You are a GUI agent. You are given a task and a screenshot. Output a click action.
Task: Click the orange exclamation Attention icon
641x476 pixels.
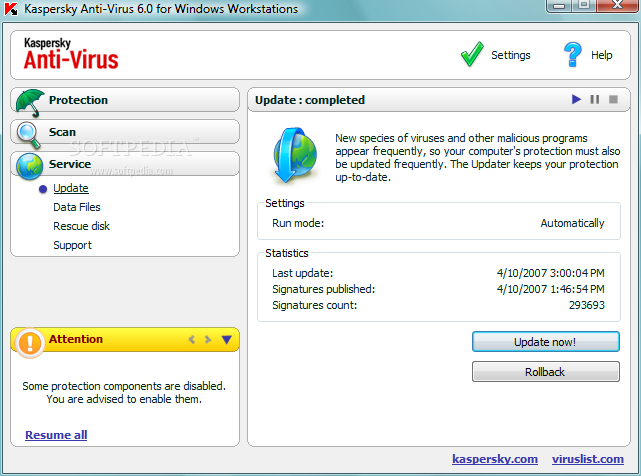30,343
